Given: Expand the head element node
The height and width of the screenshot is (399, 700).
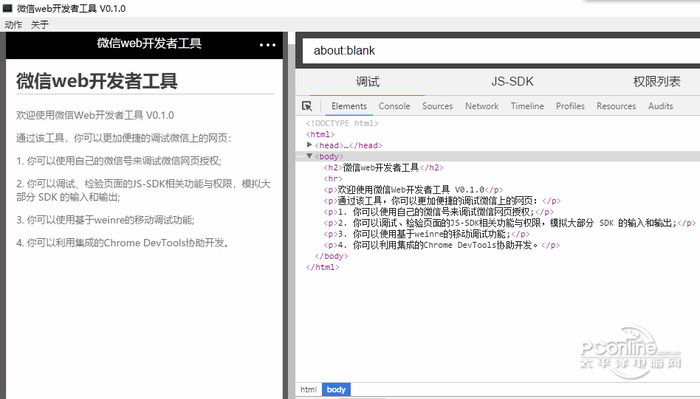Looking at the screenshot, I should [x=309, y=145].
